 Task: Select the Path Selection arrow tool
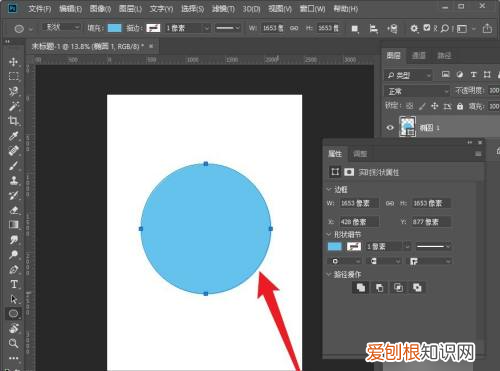[x=13, y=299]
